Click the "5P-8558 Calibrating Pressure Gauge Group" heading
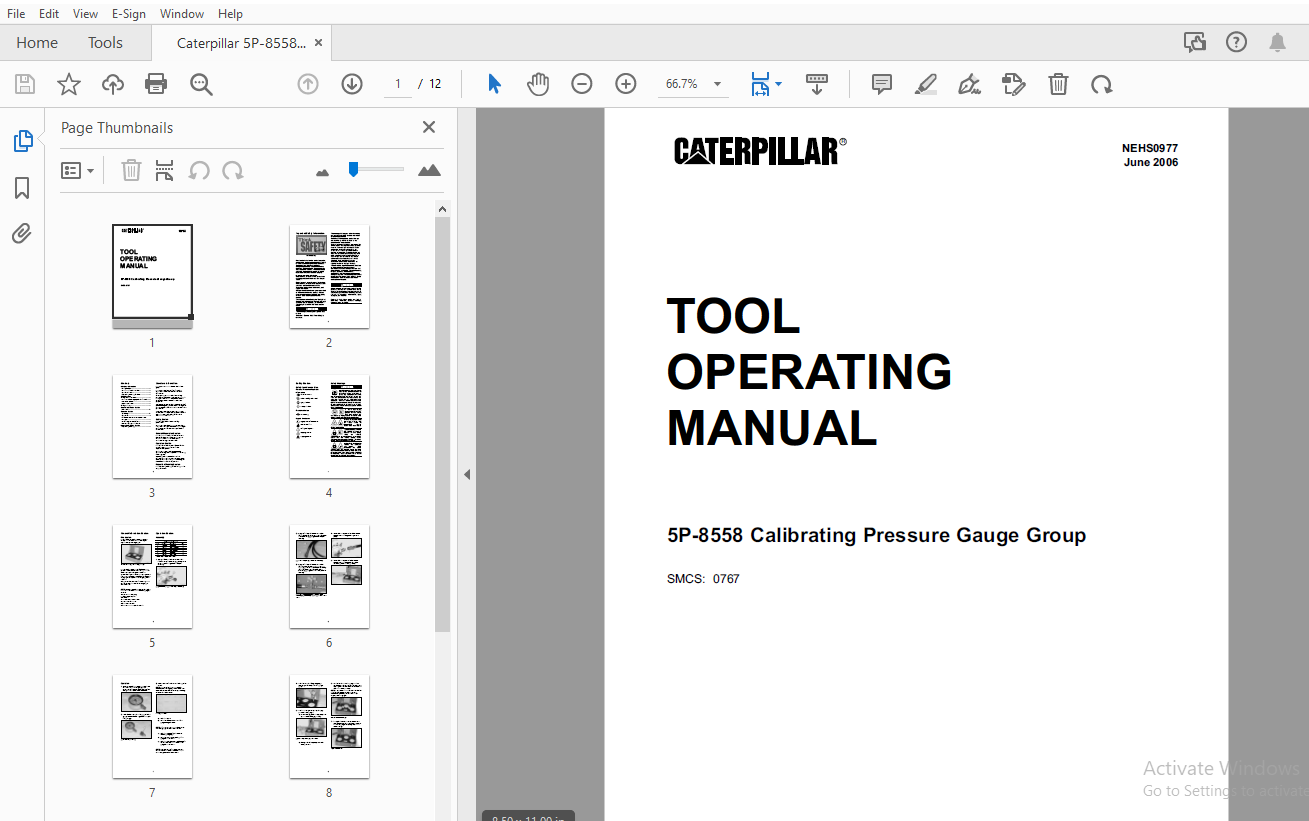Image resolution: width=1309 pixels, height=821 pixels. coord(877,535)
